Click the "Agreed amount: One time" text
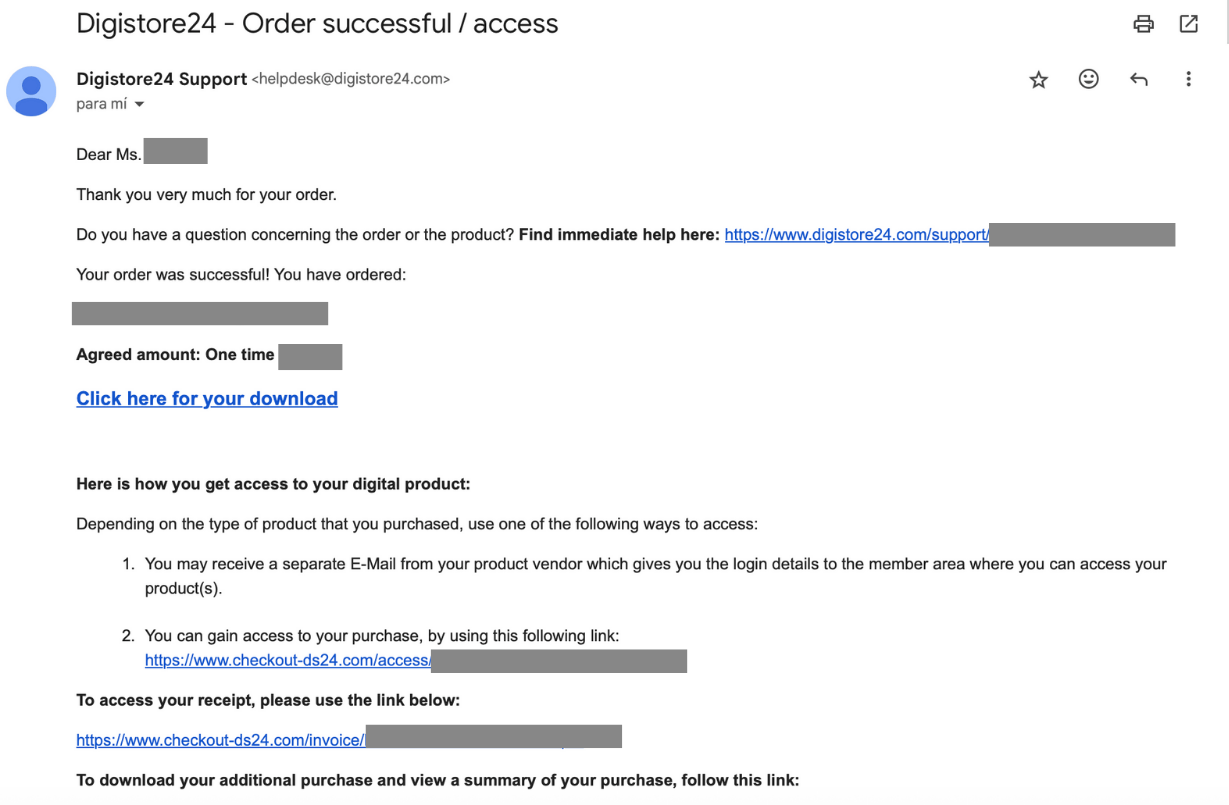 click(x=175, y=355)
